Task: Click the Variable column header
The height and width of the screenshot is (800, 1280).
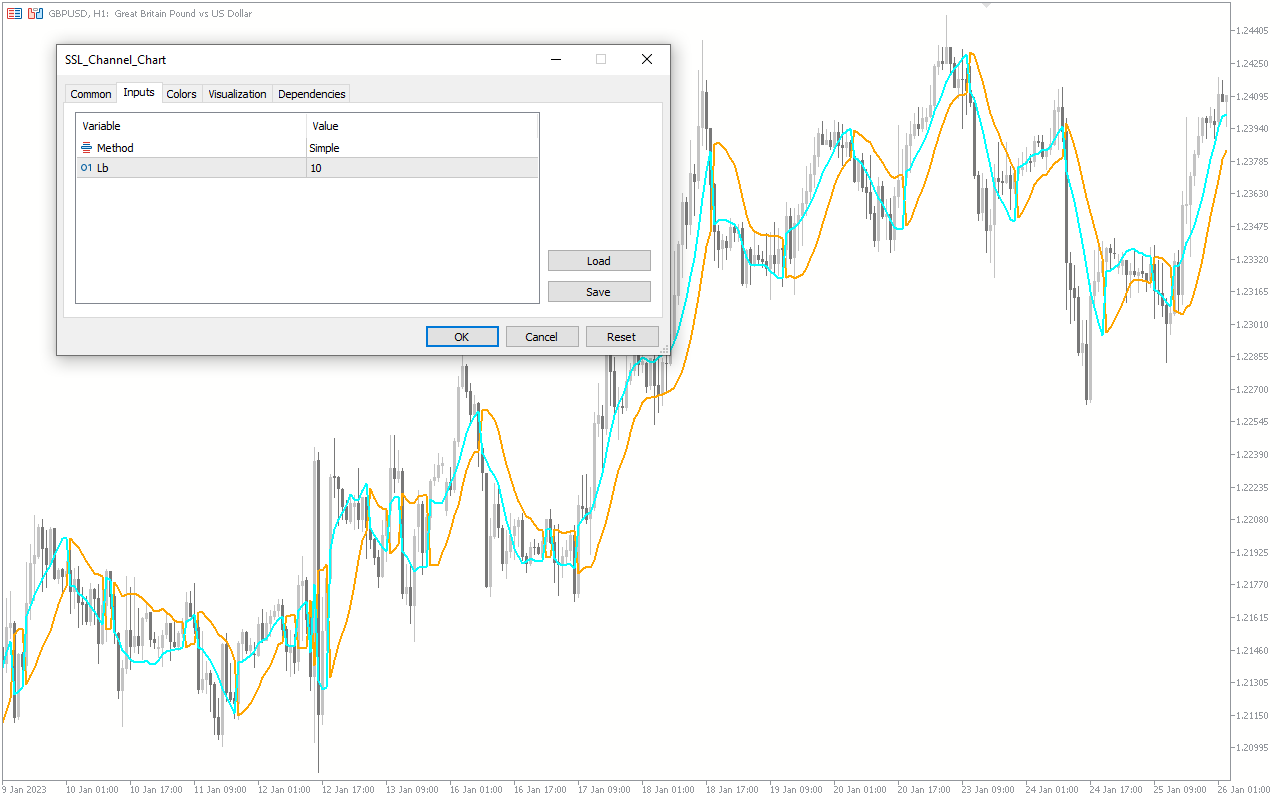Action: (x=191, y=126)
